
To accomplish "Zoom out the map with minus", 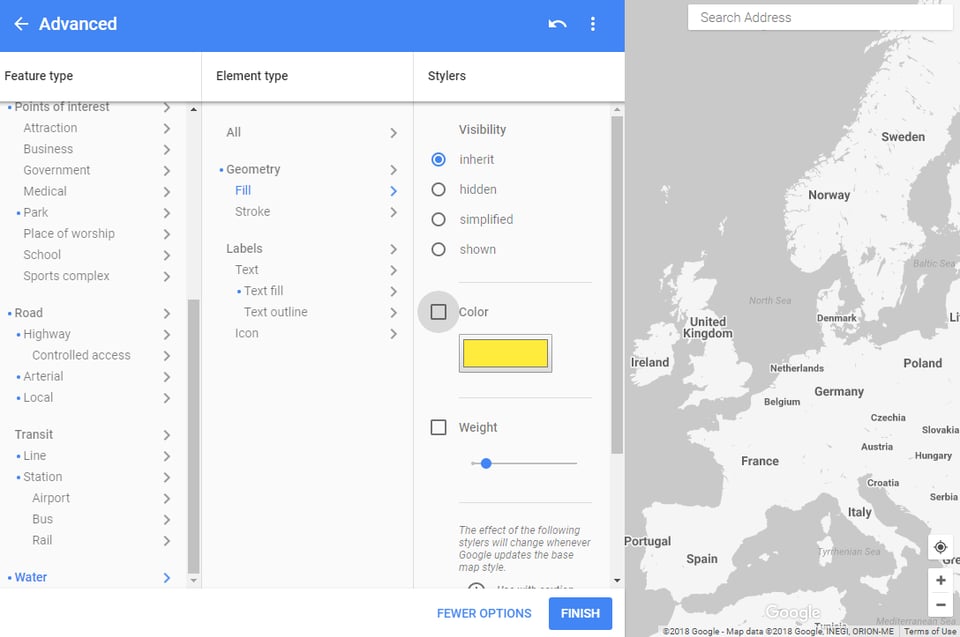I will pyautogui.click(x=941, y=605).
